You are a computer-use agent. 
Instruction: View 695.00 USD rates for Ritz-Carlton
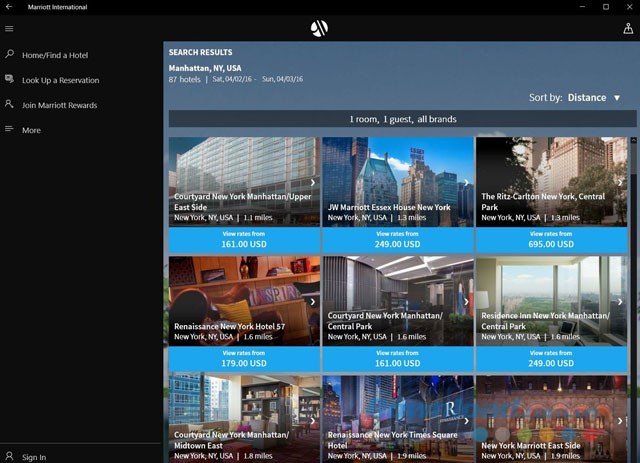[x=551, y=240]
